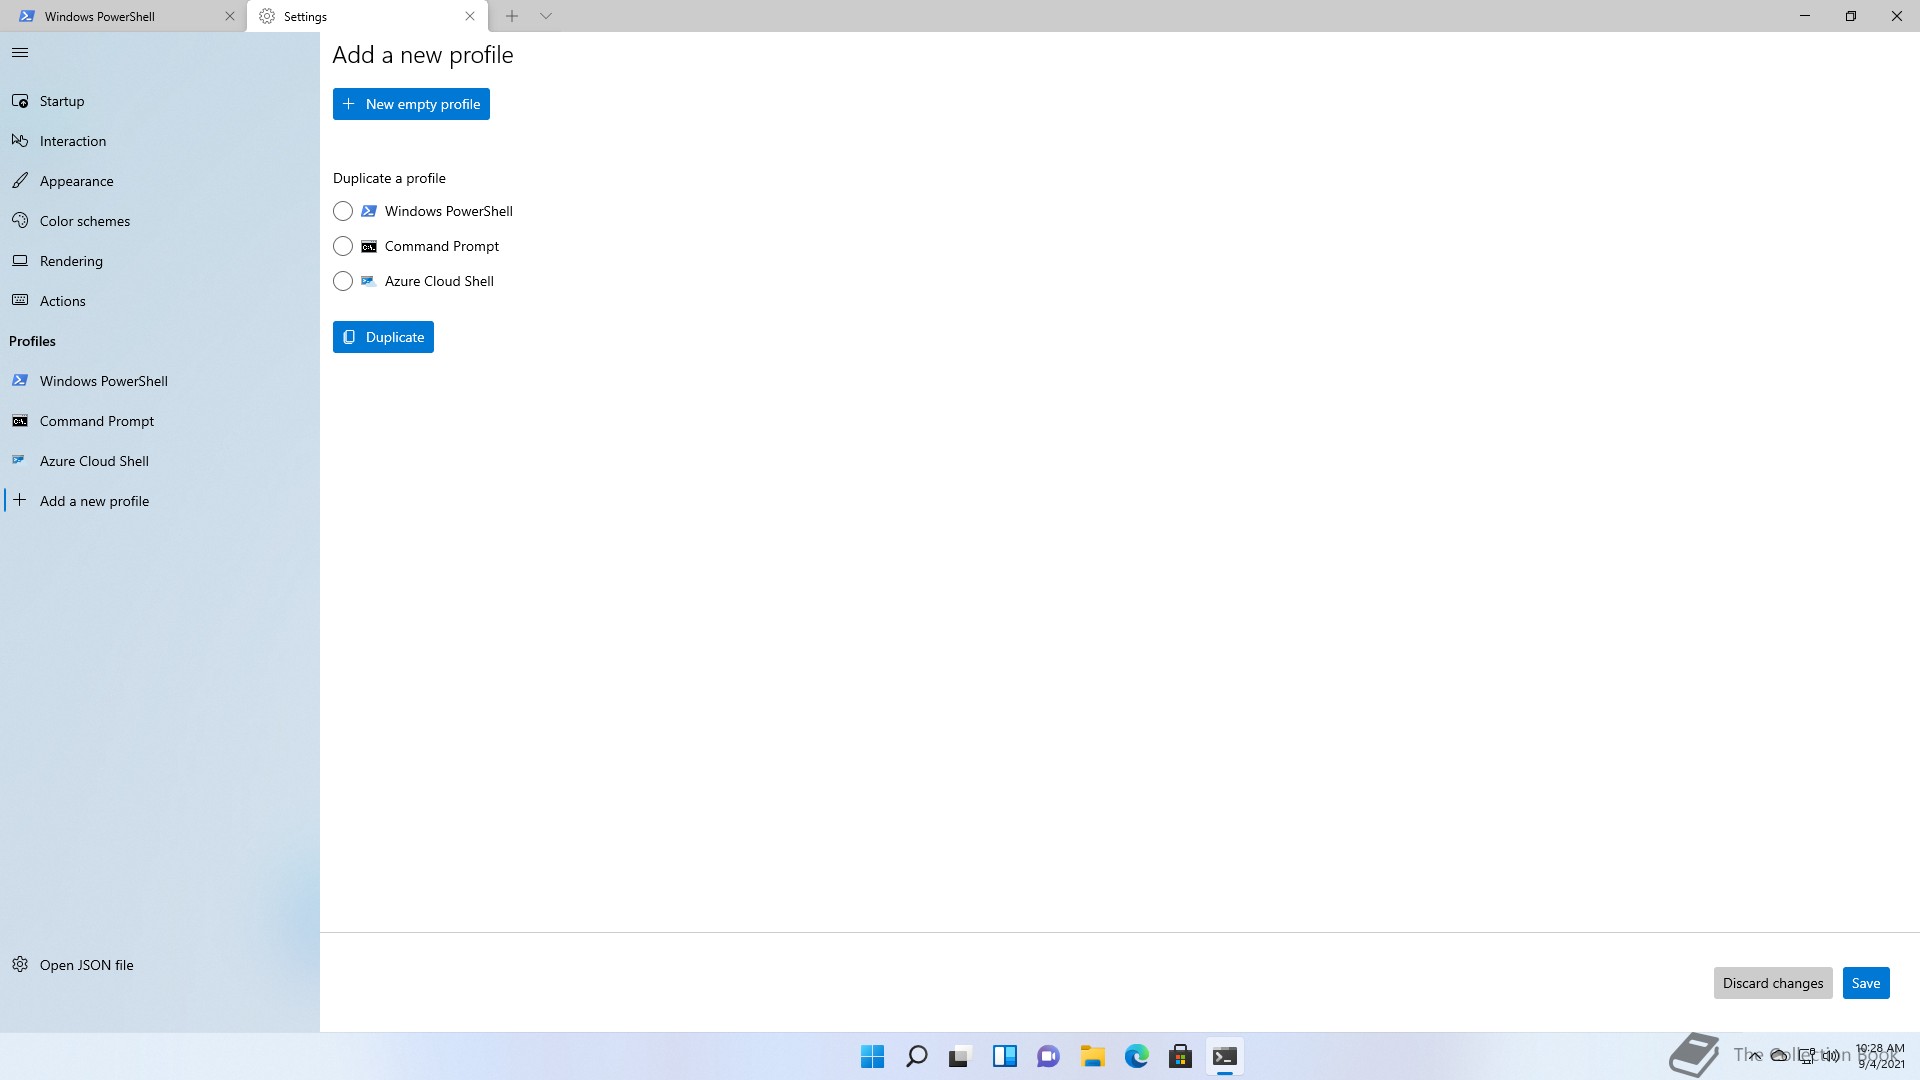Open Teams Chat from taskbar
The height and width of the screenshot is (1080, 1920).
(x=1048, y=1056)
